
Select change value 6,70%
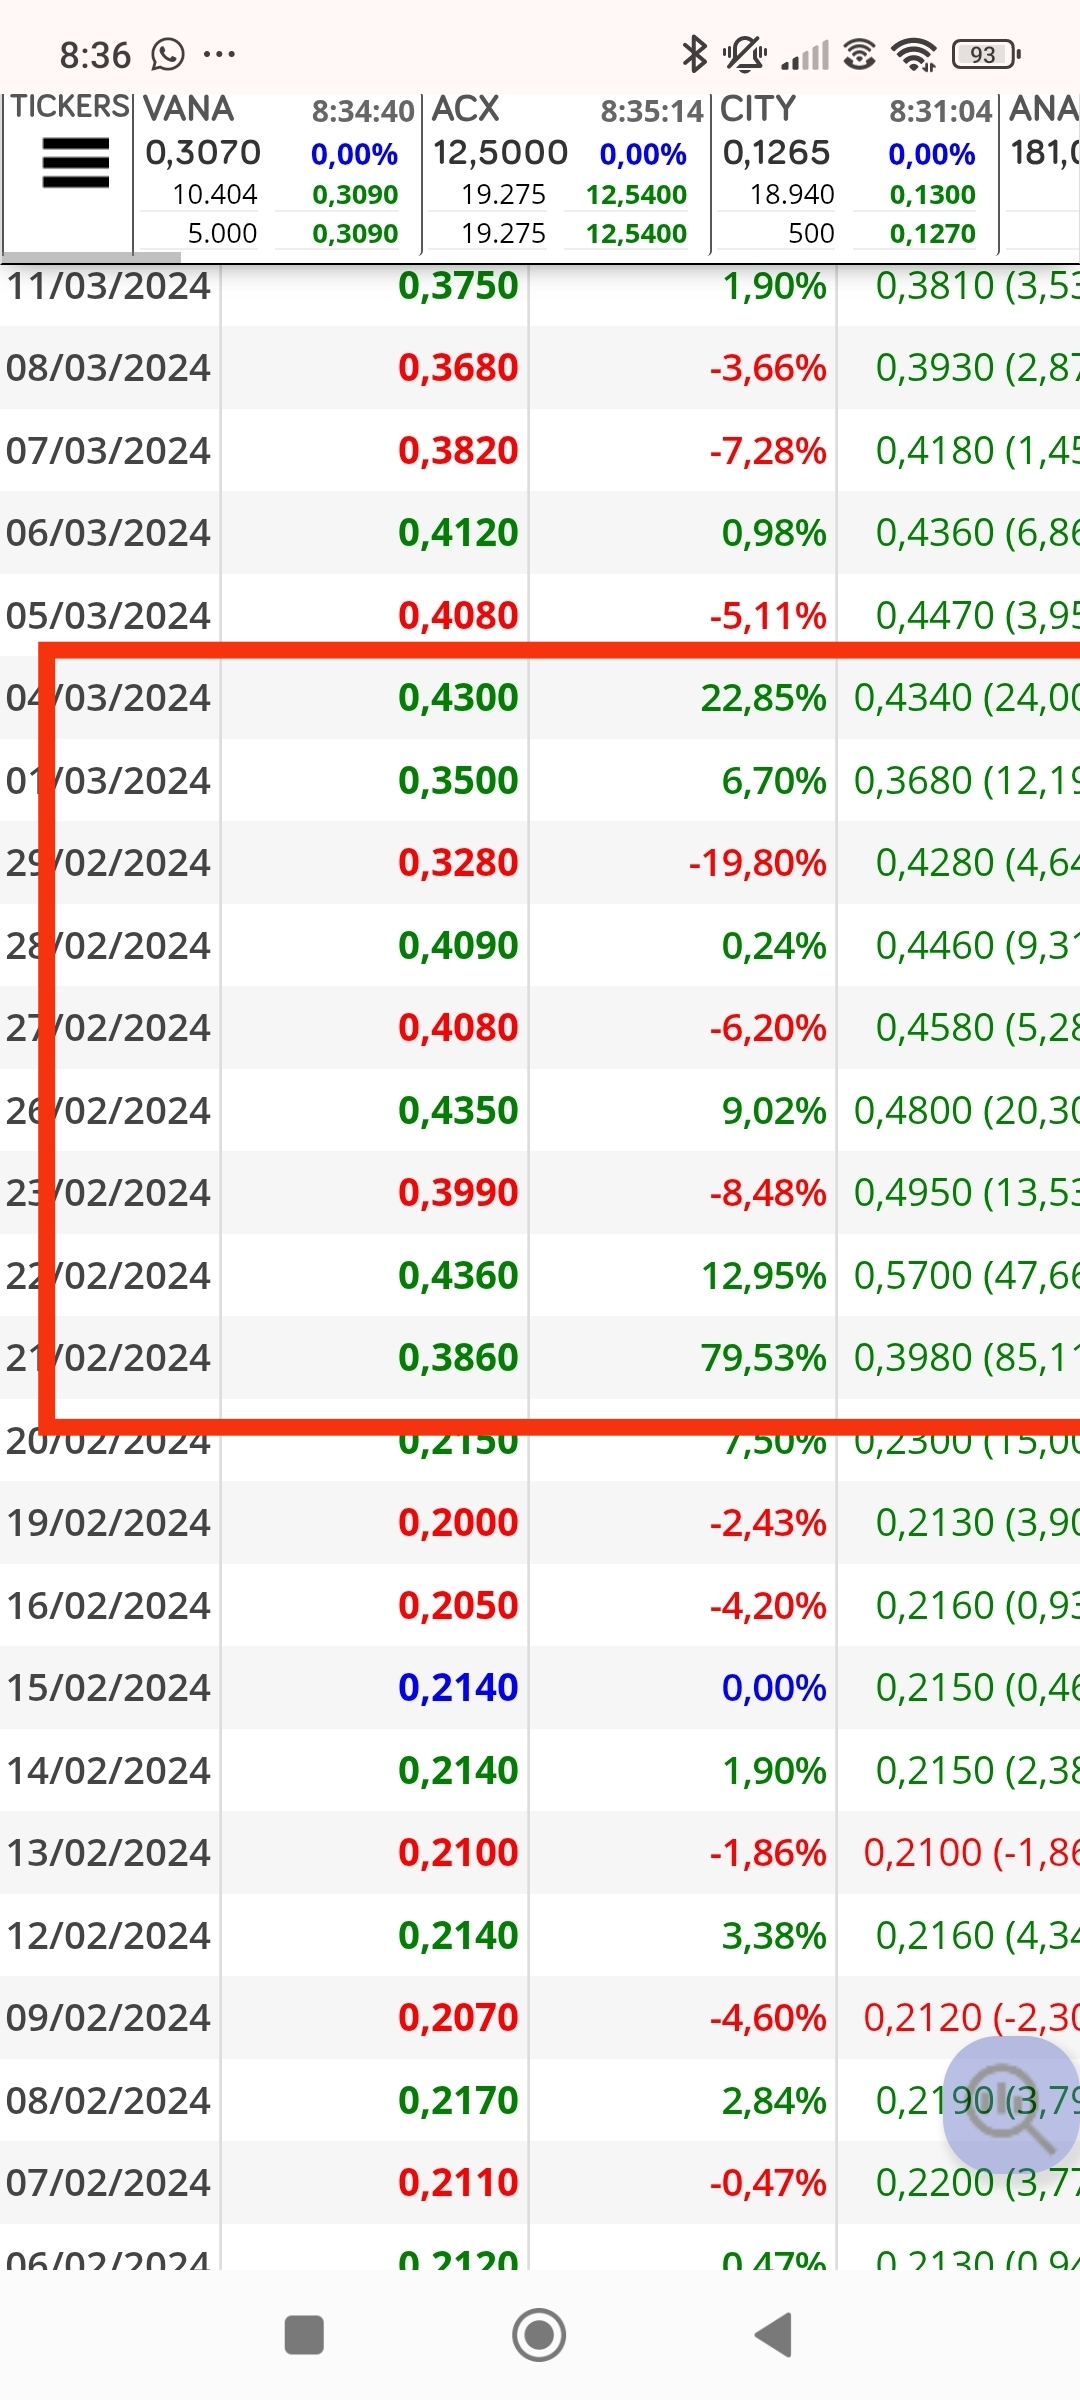coord(774,781)
